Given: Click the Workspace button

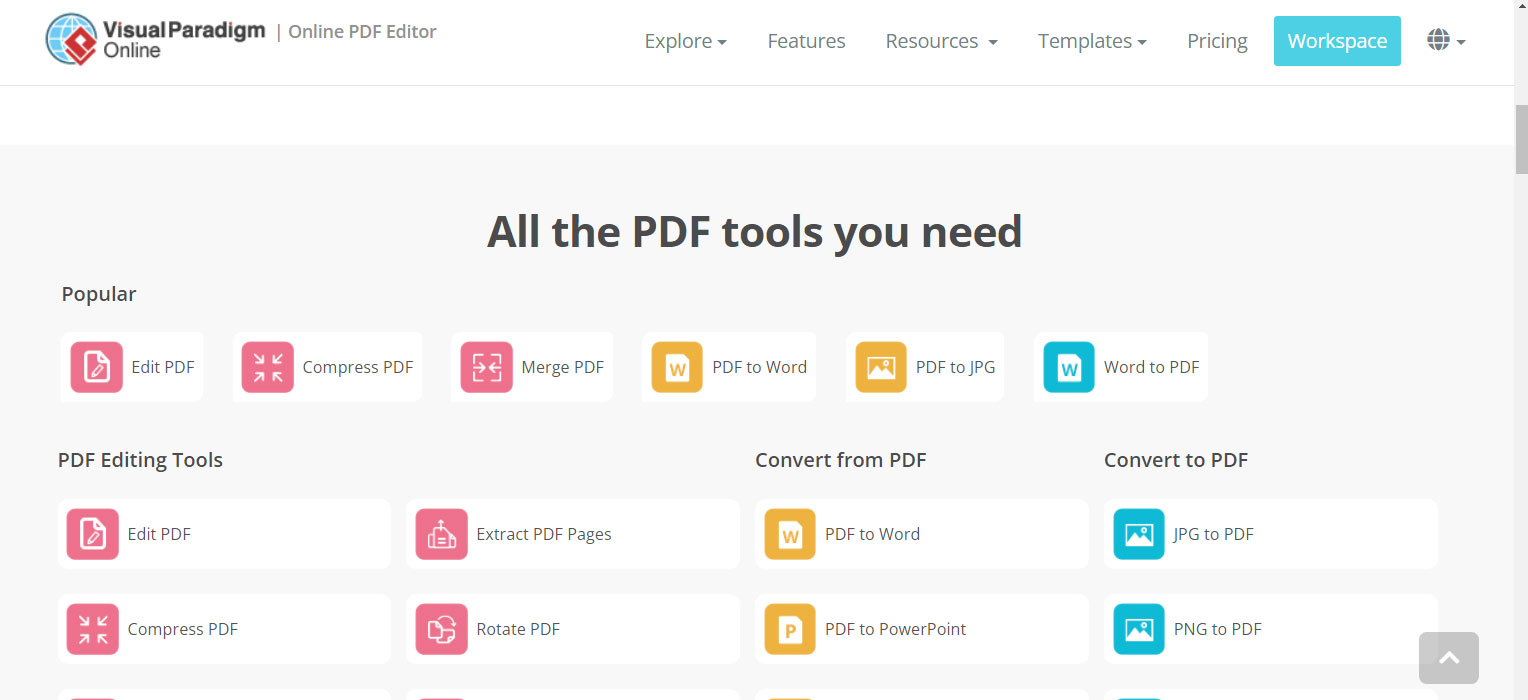Looking at the screenshot, I should [x=1337, y=41].
